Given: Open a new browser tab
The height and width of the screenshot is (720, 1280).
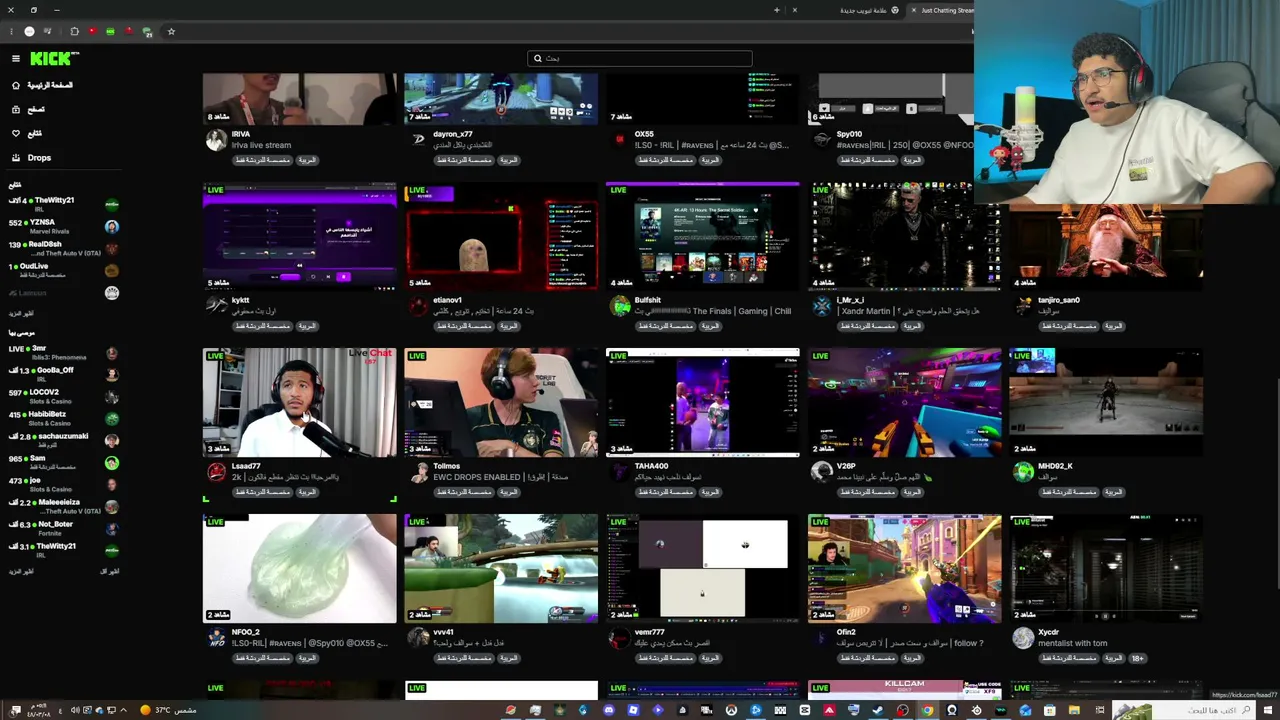Looking at the screenshot, I should pyautogui.click(x=777, y=10).
